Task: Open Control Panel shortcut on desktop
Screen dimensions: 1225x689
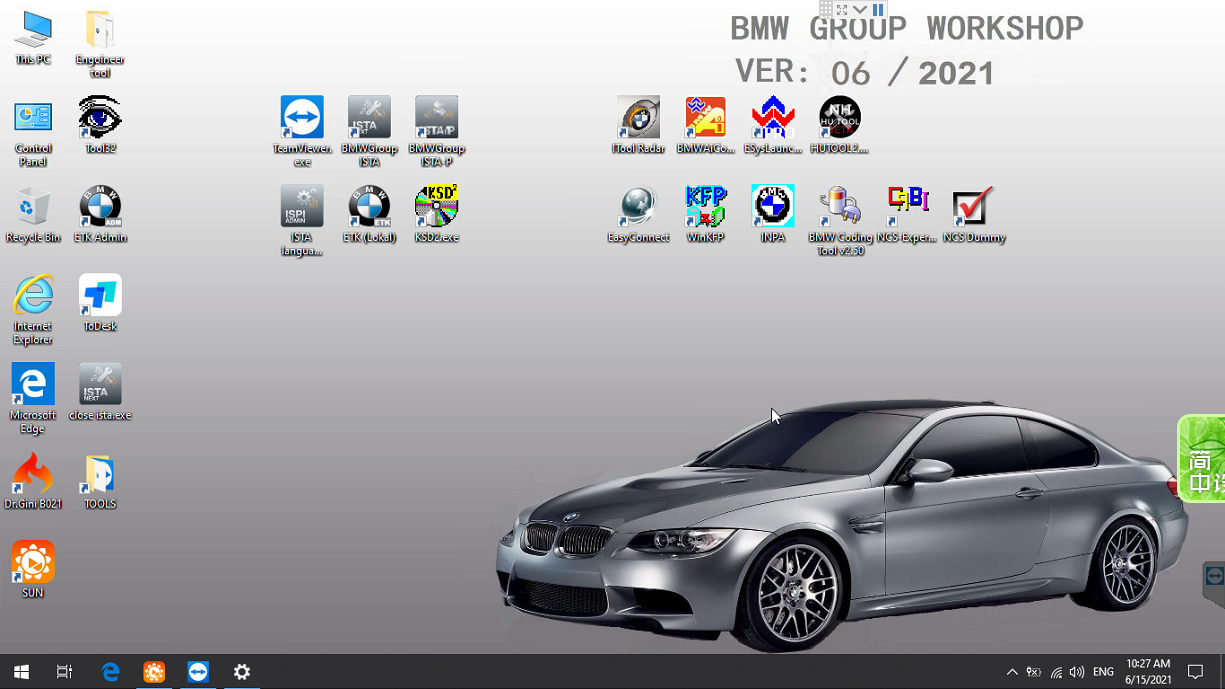Action: tap(33, 133)
